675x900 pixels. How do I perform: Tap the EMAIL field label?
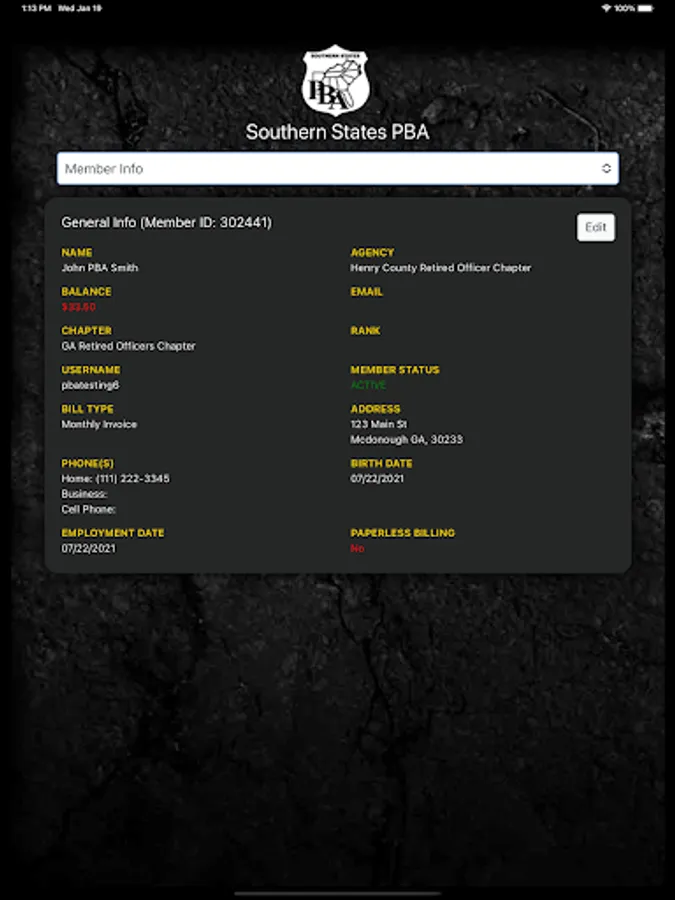(x=367, y=292)
